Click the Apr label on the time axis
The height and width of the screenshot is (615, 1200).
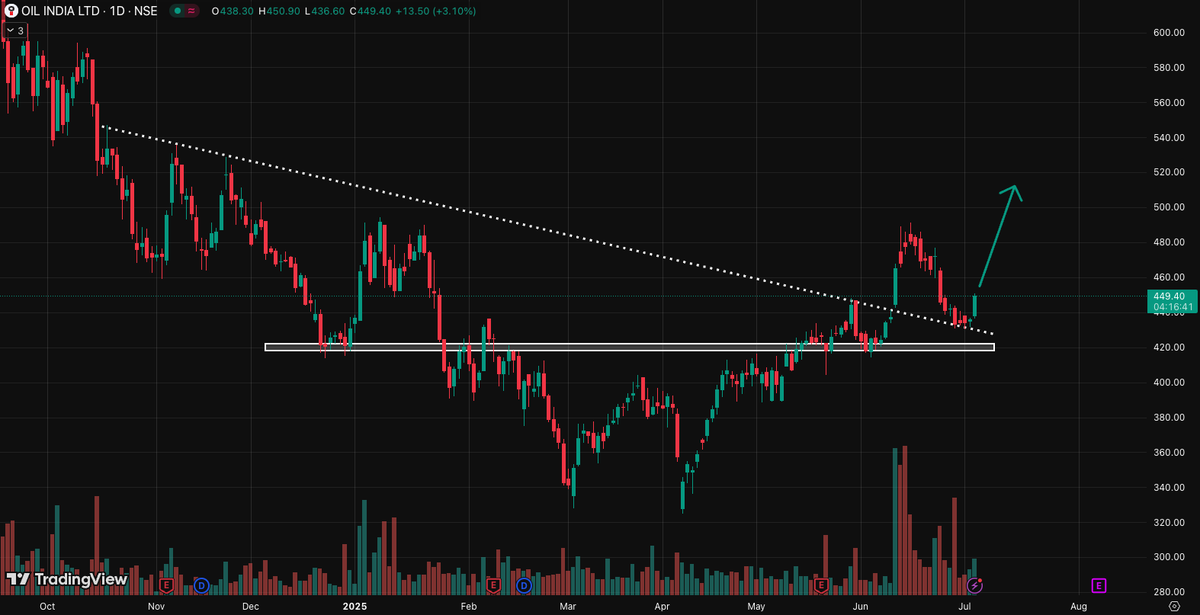pos(662,606)
